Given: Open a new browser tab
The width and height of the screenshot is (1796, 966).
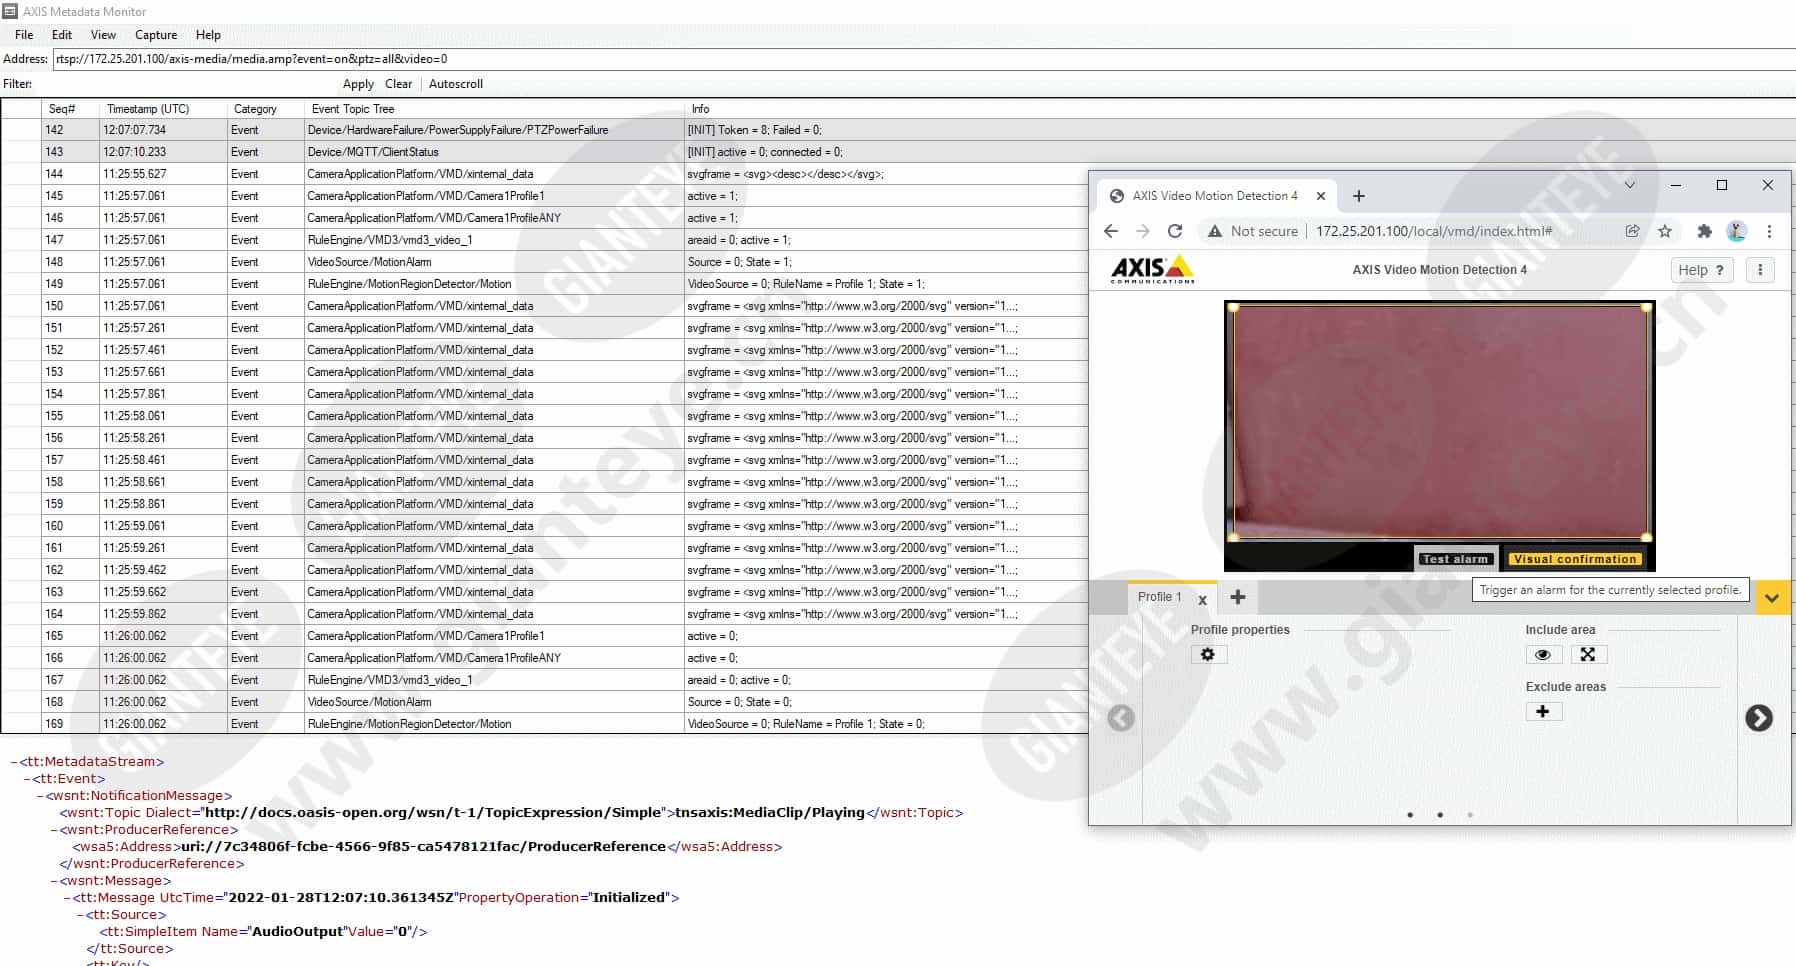Looking at the screenshot, I should 1359,196.
